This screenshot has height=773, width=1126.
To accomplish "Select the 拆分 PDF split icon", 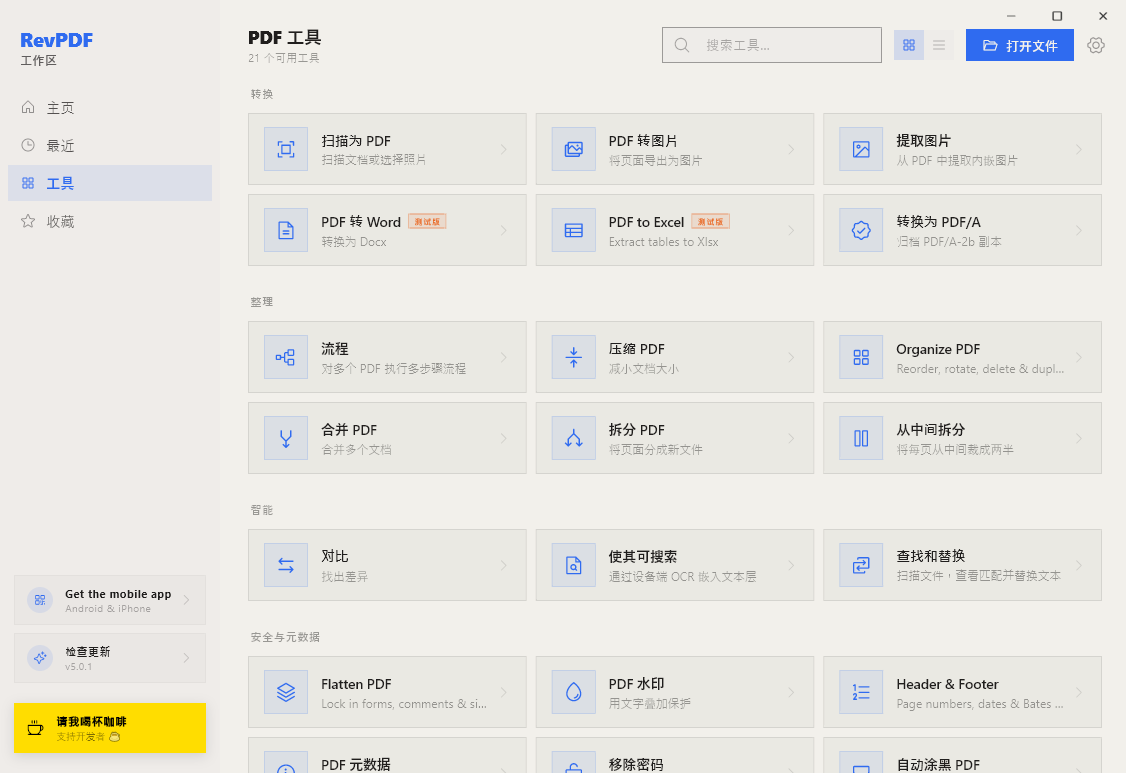I will point(573,438).
